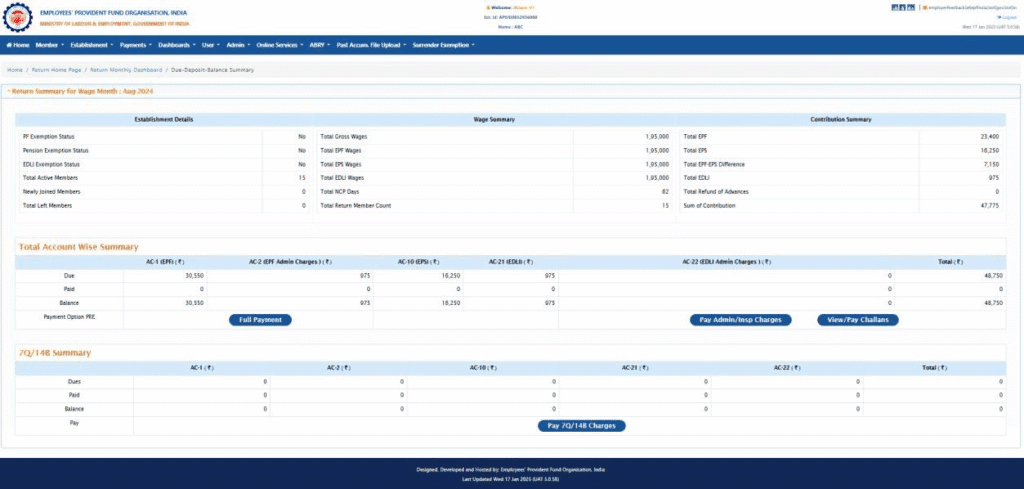Image resolution: width=1024 pixels, height=489 pixels.
Task: Click the Logout icon at top right
Action: click(x=1001, y=17)
